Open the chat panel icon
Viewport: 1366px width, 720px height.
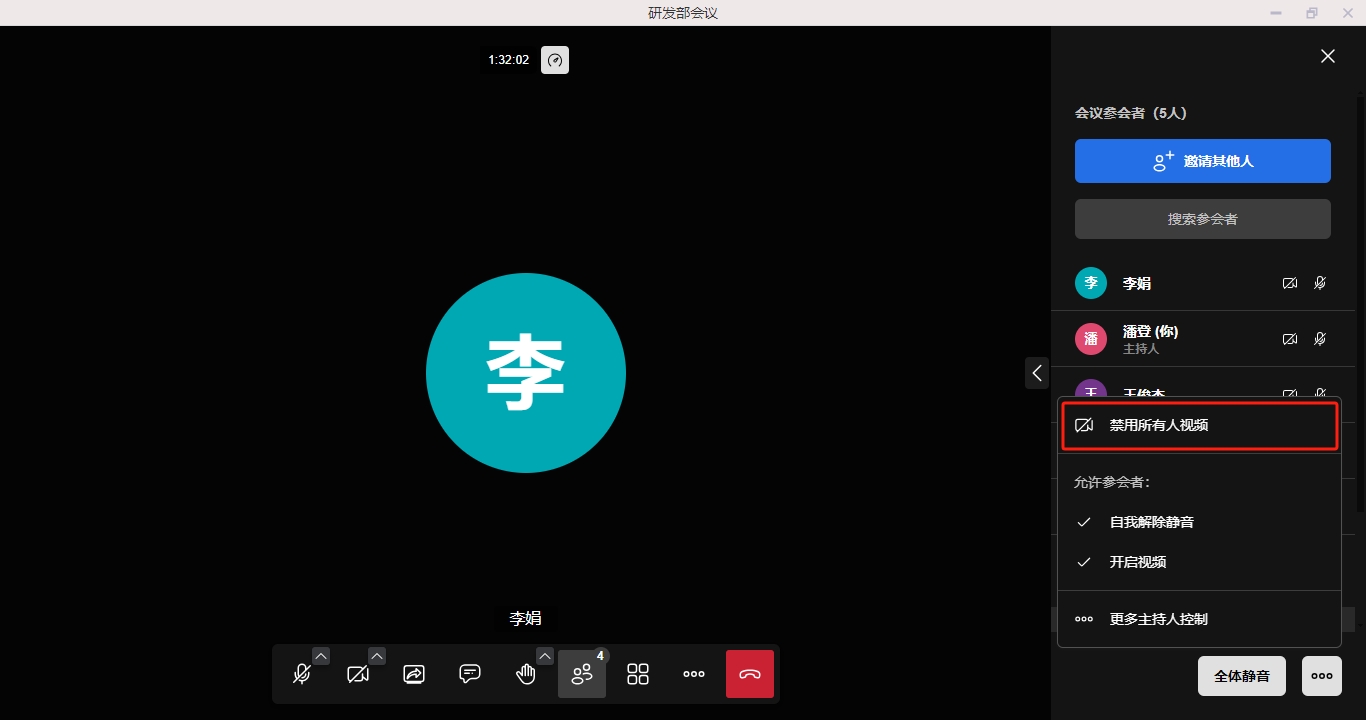(470, 674)
